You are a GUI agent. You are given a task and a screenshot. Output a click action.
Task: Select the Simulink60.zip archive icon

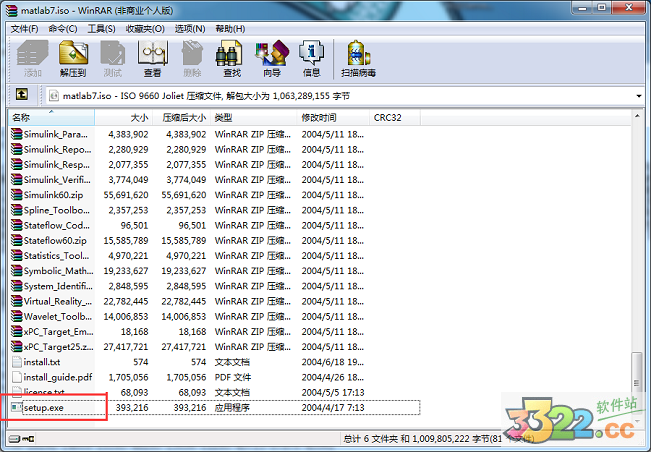(x=17, y=195)
